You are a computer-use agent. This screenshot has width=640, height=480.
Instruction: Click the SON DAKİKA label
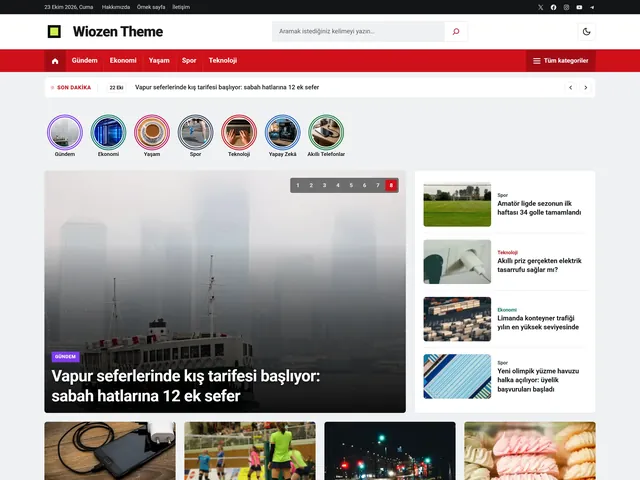74,87
